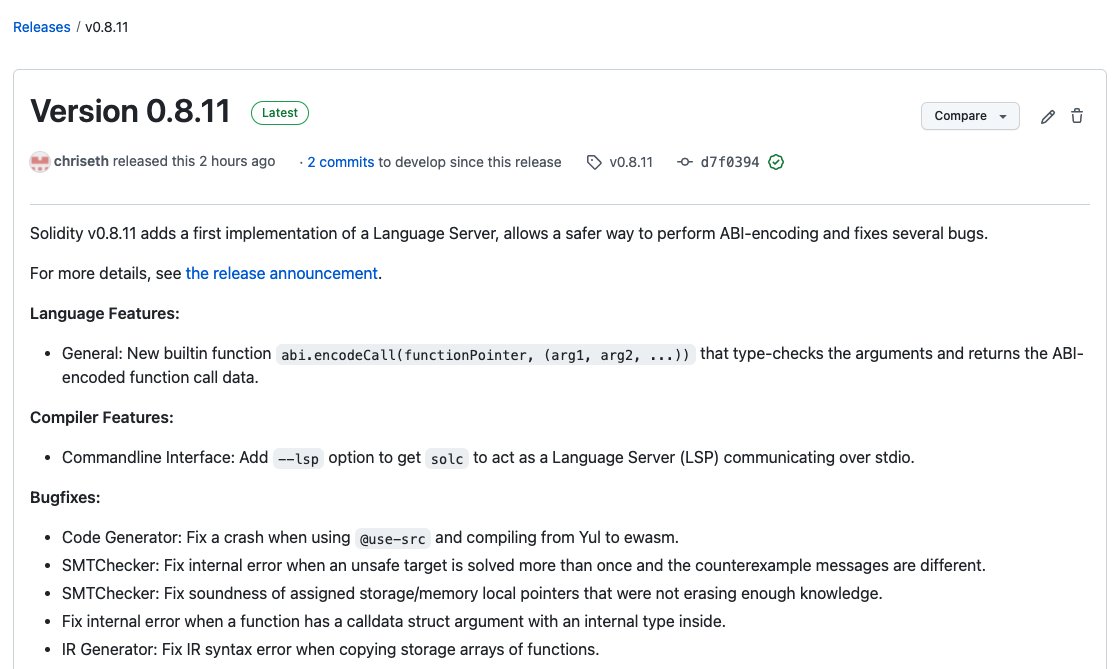Open the 2 commits link

[341, 162]
